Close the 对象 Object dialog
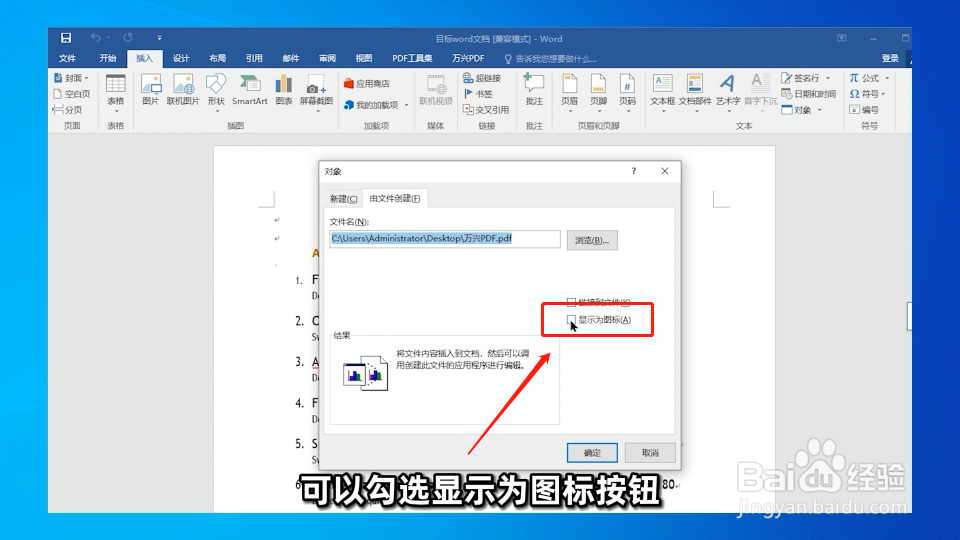Screen dimensions: 960x540 pos(665,171)
